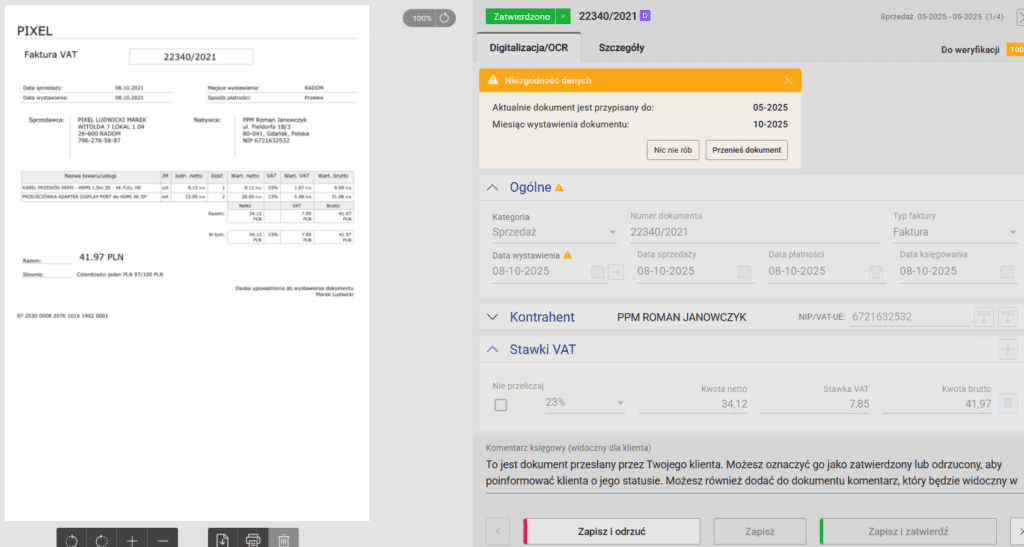The height and width of the screenshot is (547, 1024).
Task: Switch to the Szczegóły tab
Action: coord(621,47)
